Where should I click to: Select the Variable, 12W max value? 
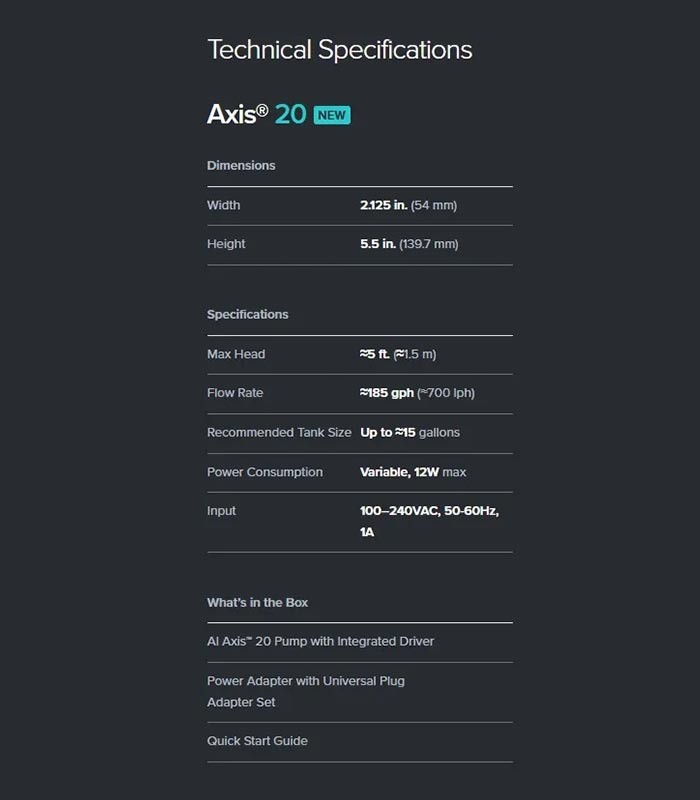click(413, 472)
